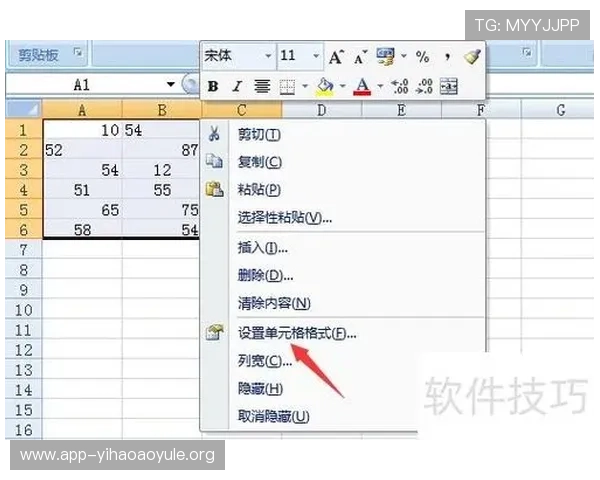Viewport: 600px width, 480px height.
Task: Click the center align icon
Action: (262, 87)
